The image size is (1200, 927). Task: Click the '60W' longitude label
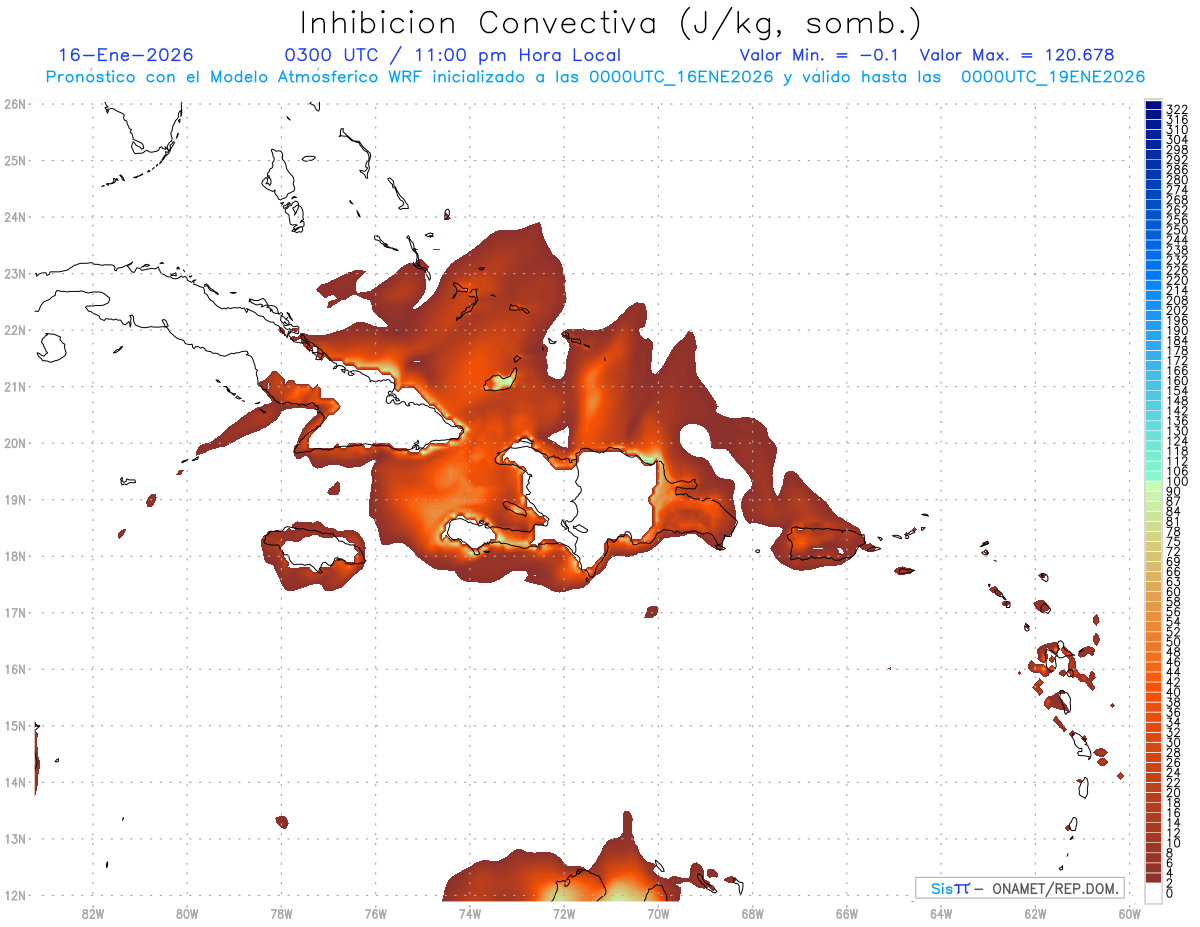tap(1129, 913)
